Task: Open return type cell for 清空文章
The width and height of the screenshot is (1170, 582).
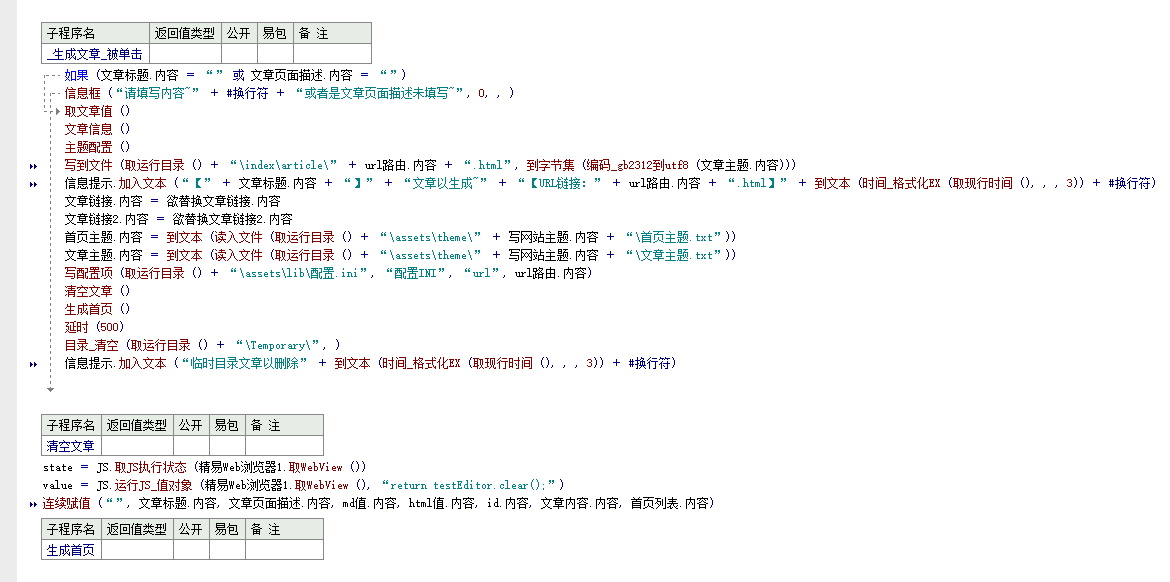Action: coord(137,446)
